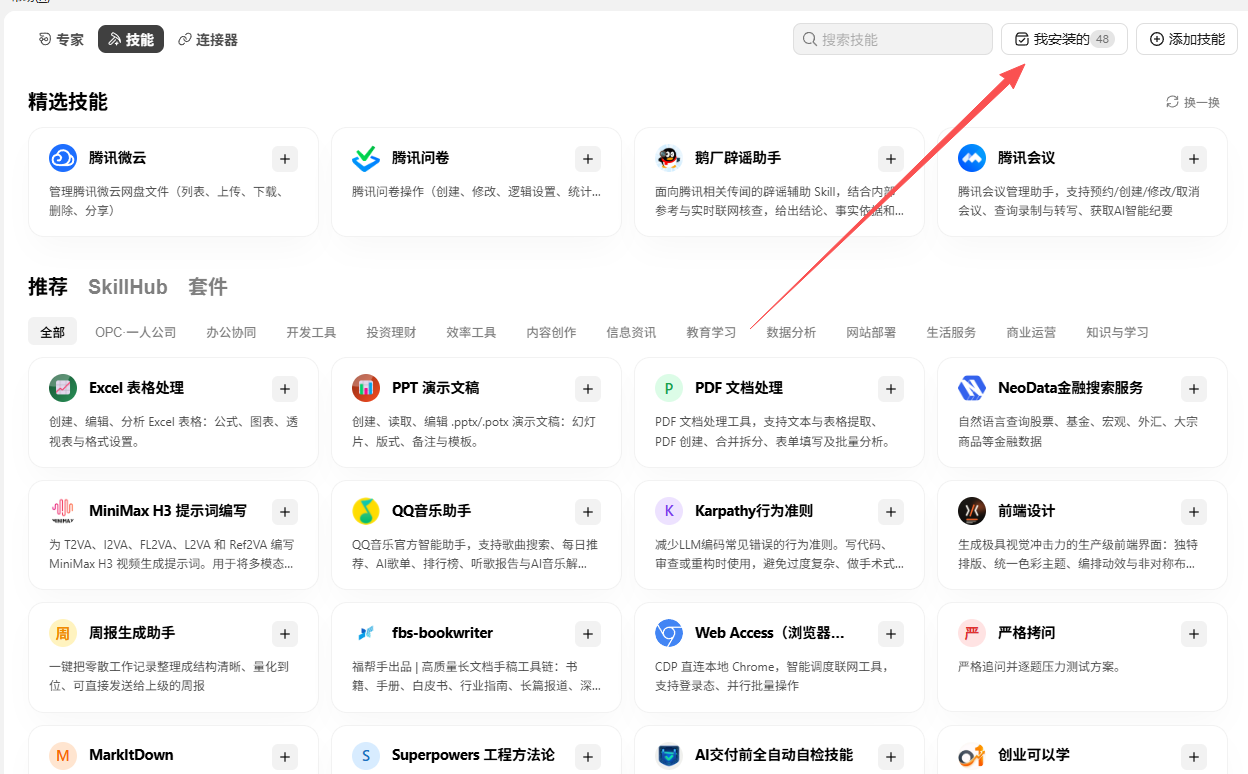The width and height of the screenshot is (1248, 774).
Task: Filter by 知识与学习 category
Action: (x=1117, y=332)
